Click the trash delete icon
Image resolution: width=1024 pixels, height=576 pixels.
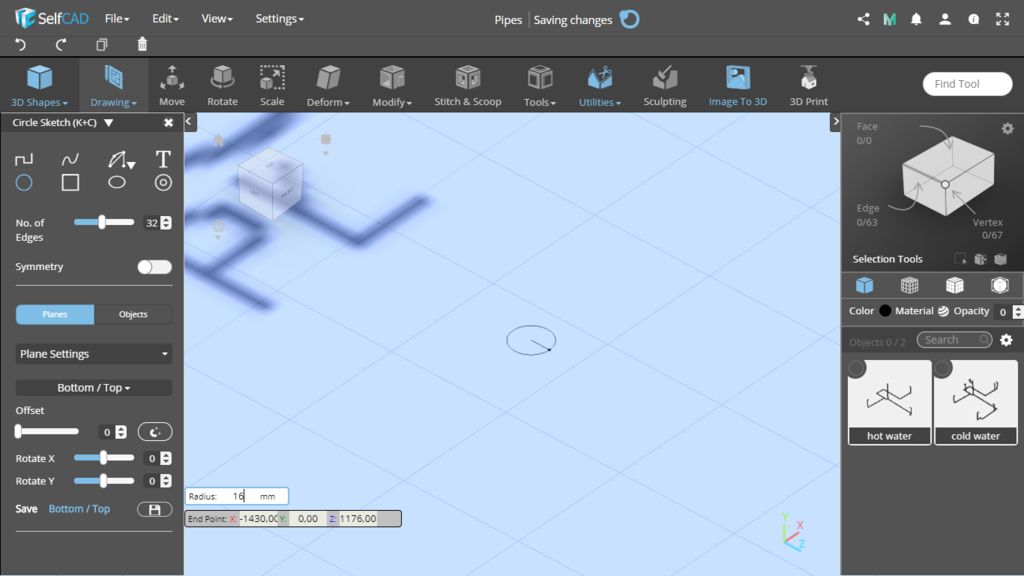tap(142, 44)
